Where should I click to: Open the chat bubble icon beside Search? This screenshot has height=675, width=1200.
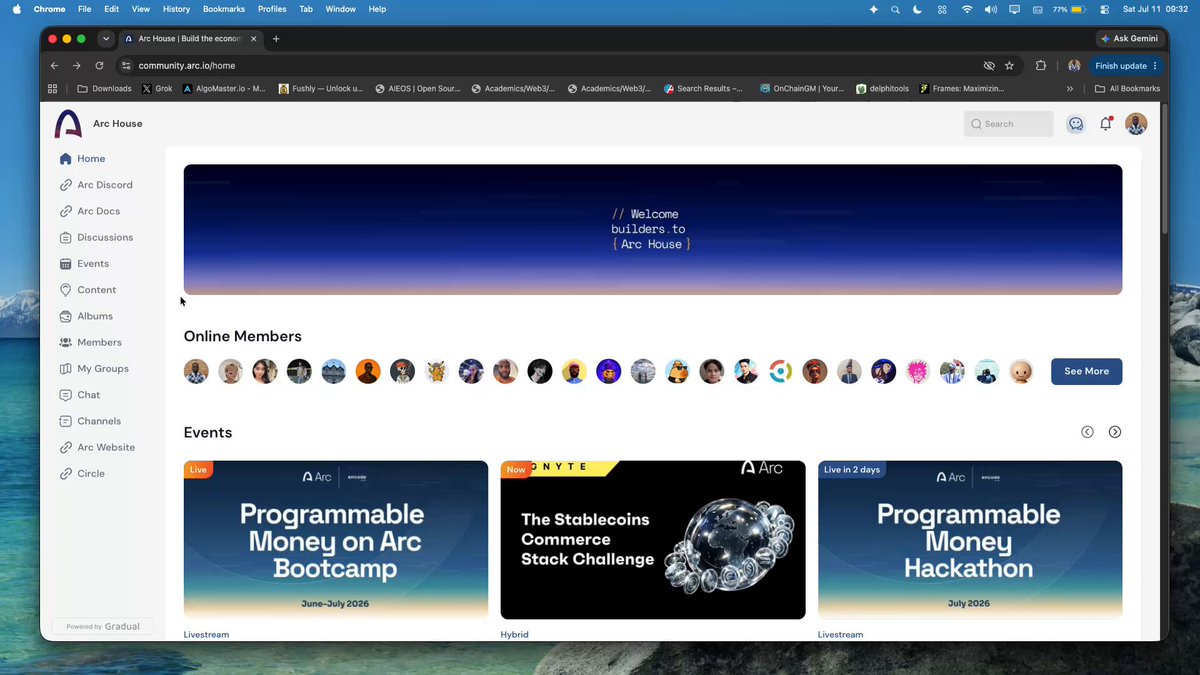pos(1076,124)
